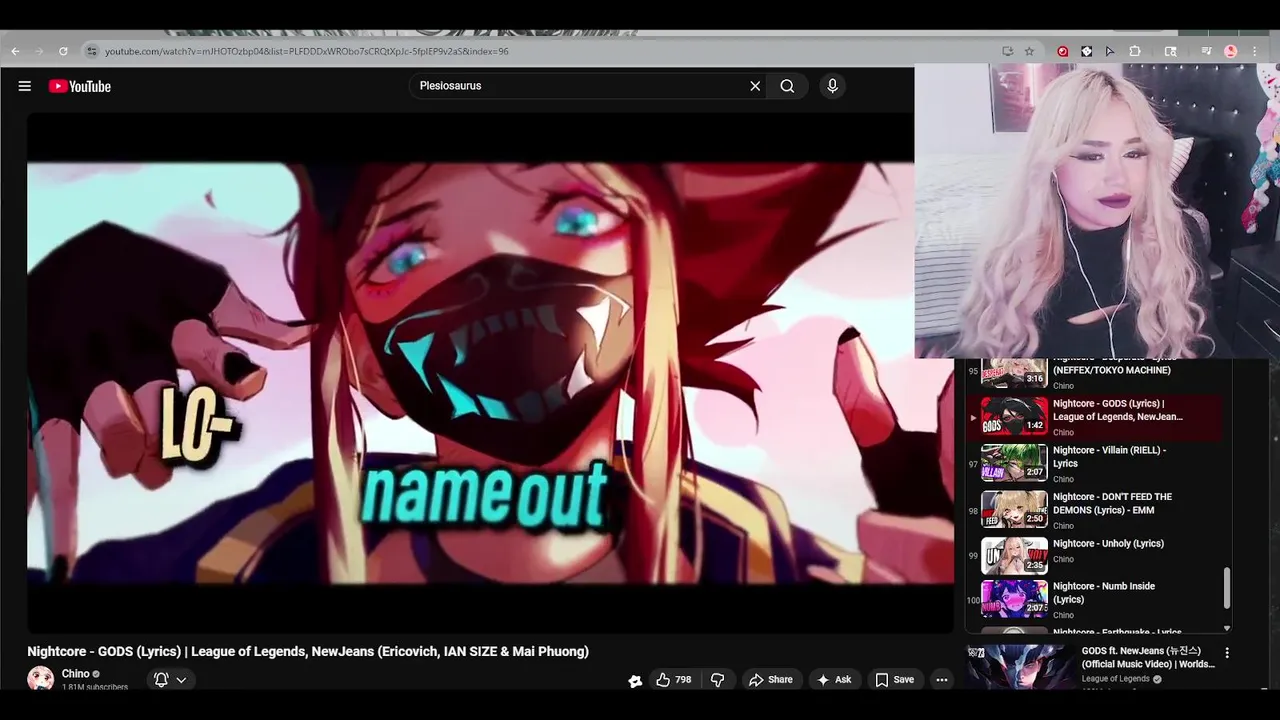Open the Chino channel name link
Viewport: 1280px width, 720px height.
75,674
